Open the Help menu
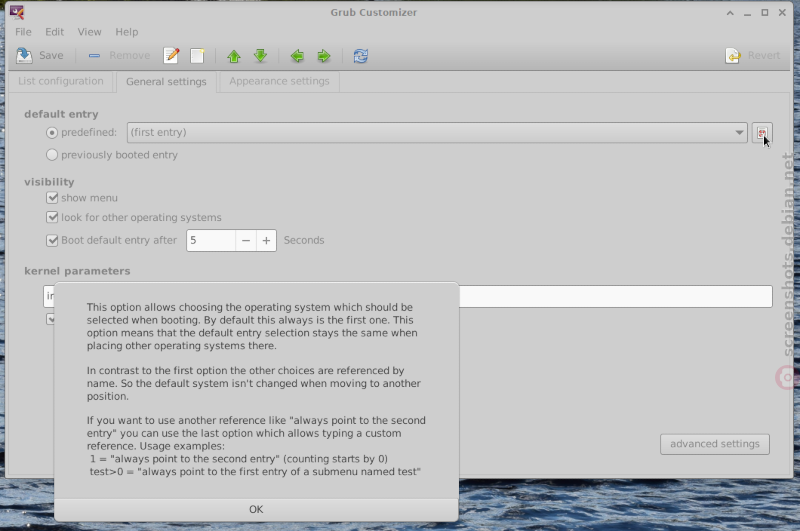The image size is (800, 531). 127,32
